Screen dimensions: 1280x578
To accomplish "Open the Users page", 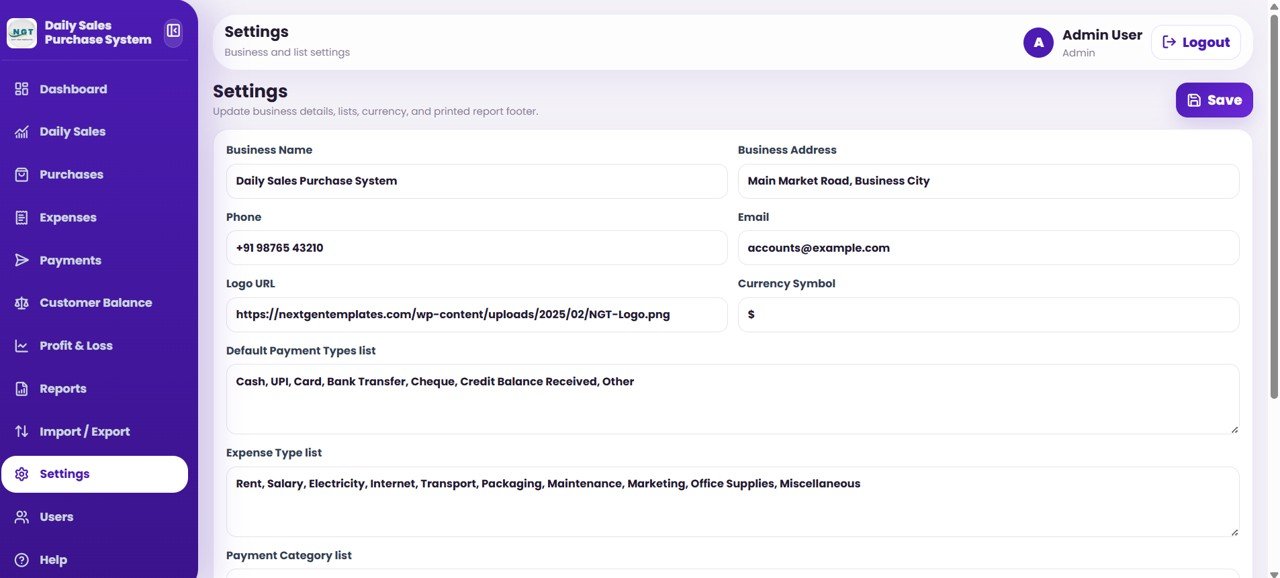I will coord(94,517).
